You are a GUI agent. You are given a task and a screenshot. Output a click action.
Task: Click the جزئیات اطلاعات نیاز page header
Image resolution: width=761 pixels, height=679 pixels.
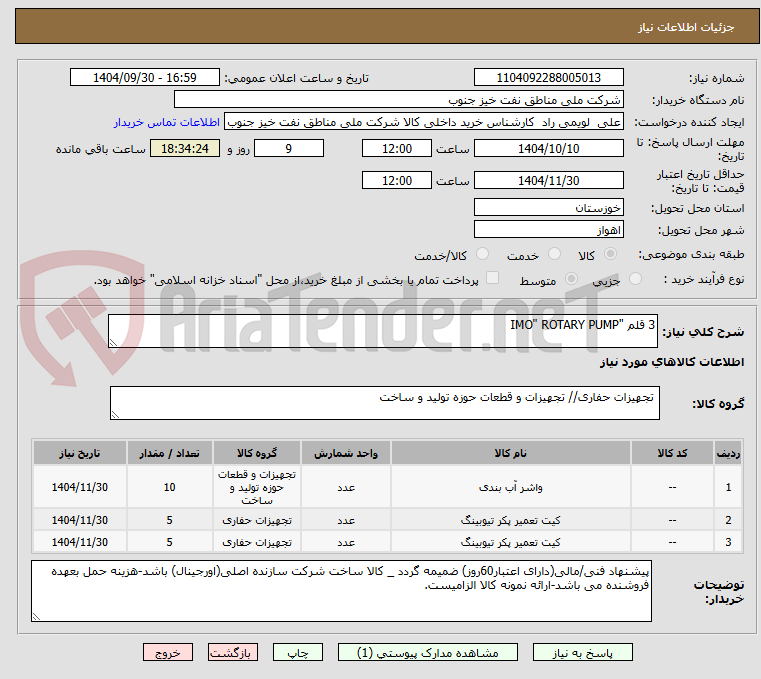pyautogui.click(x=686, y=27)
